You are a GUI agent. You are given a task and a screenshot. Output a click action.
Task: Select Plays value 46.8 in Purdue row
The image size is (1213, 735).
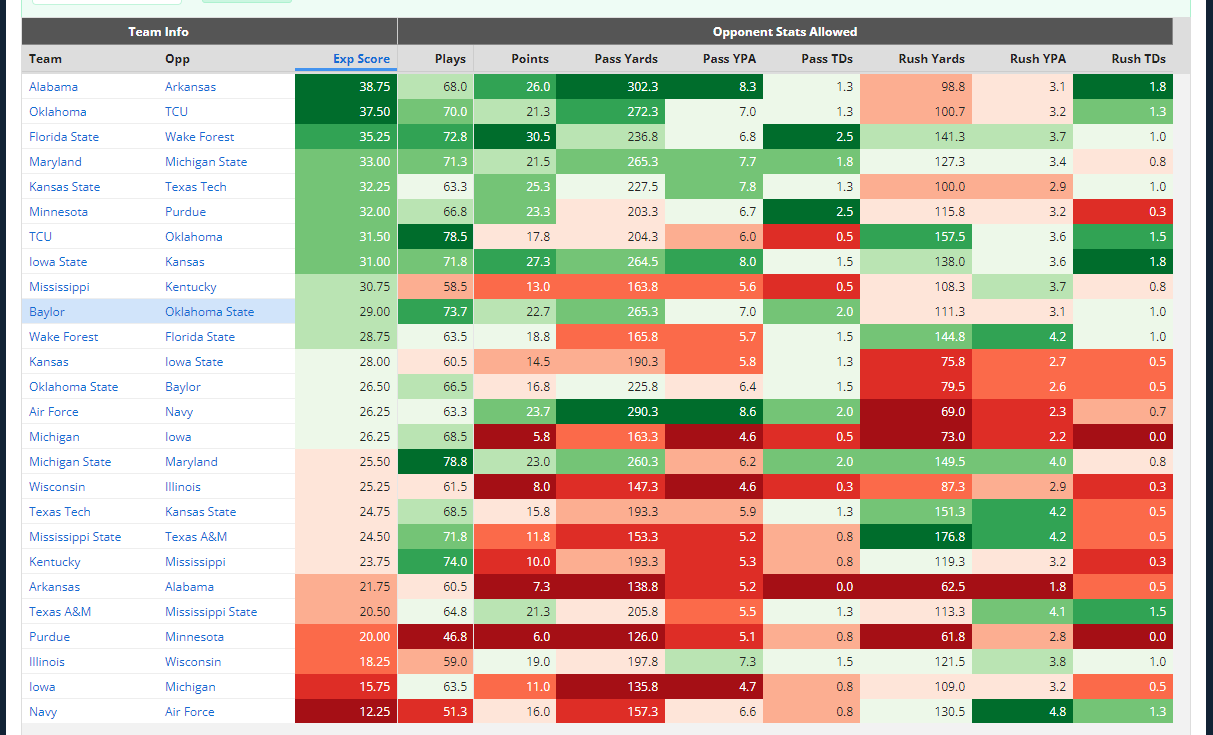pyautogui.click(x=435, y=637)
